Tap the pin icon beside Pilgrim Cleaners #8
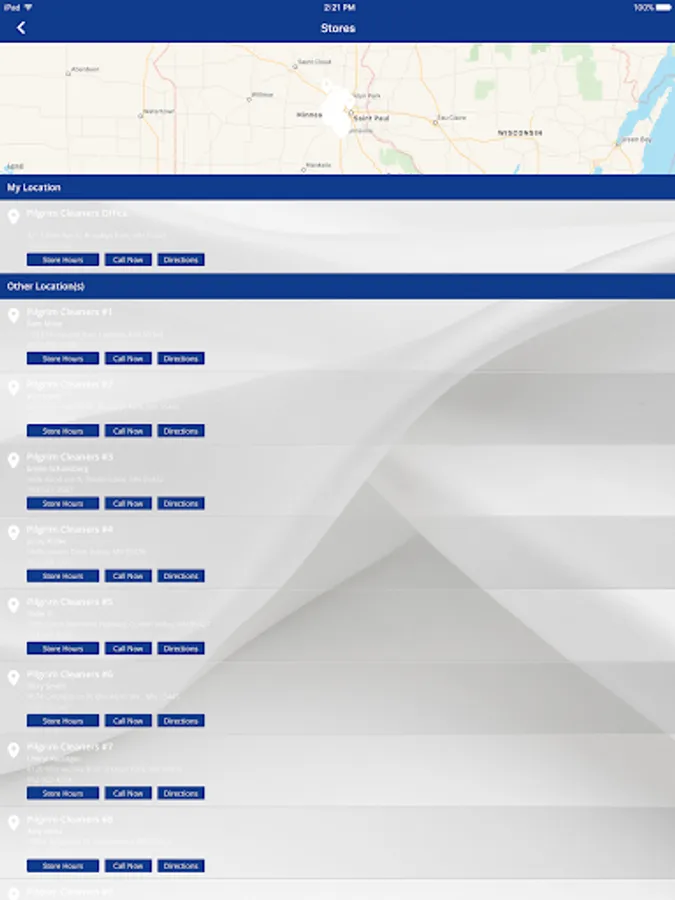Screen dimensions: 675x900 [x=14, y=823]
